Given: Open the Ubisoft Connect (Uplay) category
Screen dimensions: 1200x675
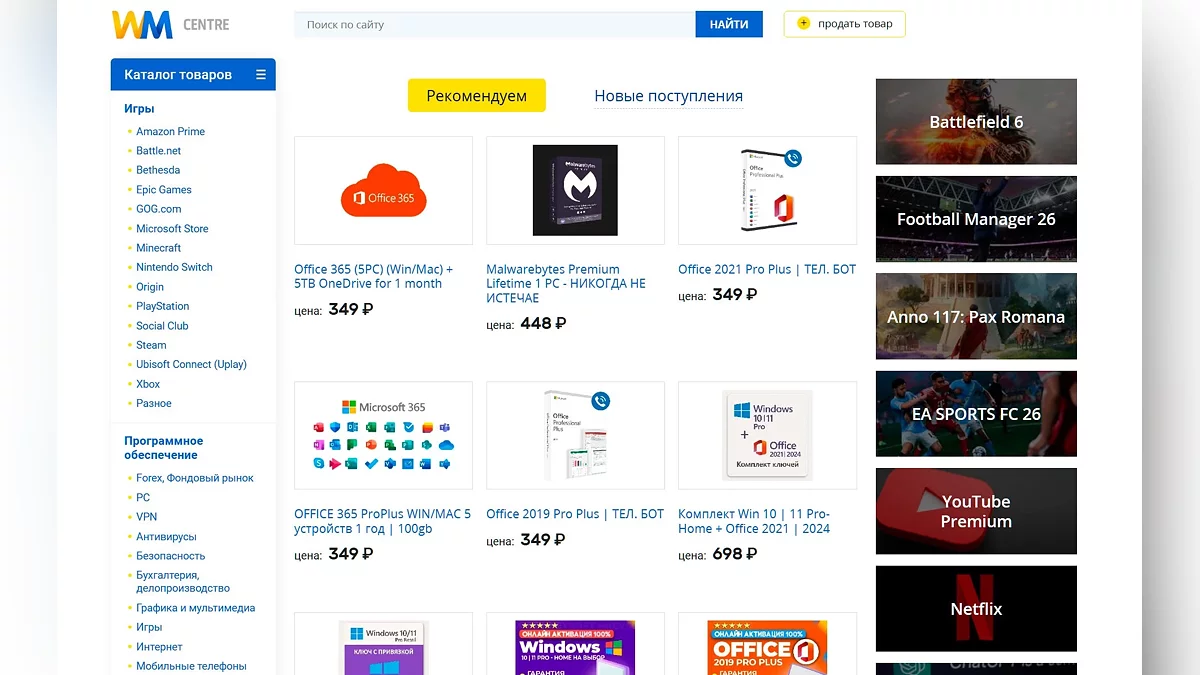Looking at the screenshot, I should pyautogui.click(x=191, y=364).
